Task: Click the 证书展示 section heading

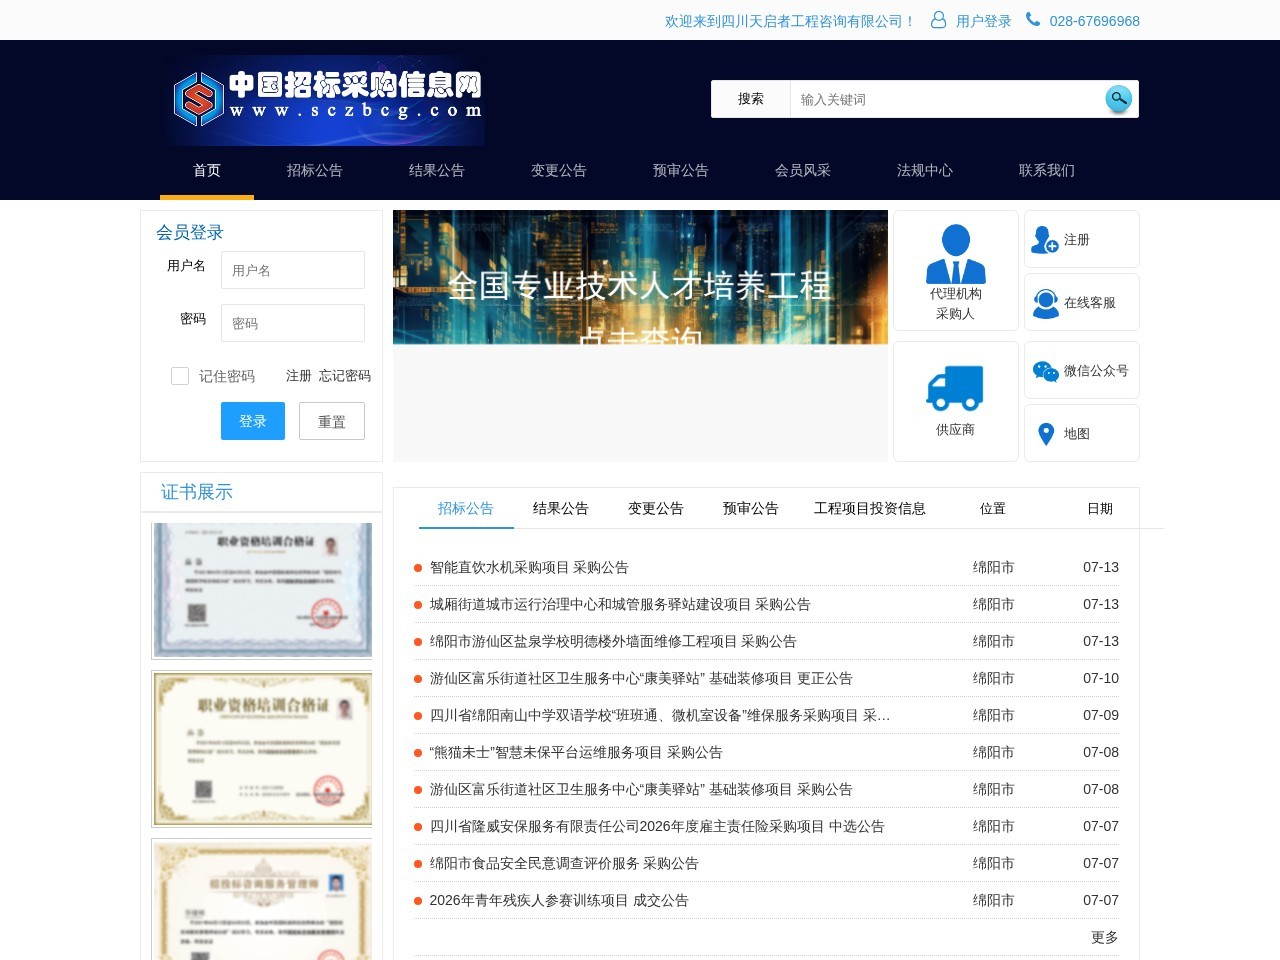Action: pyautogui.click(x=197, y=492)
